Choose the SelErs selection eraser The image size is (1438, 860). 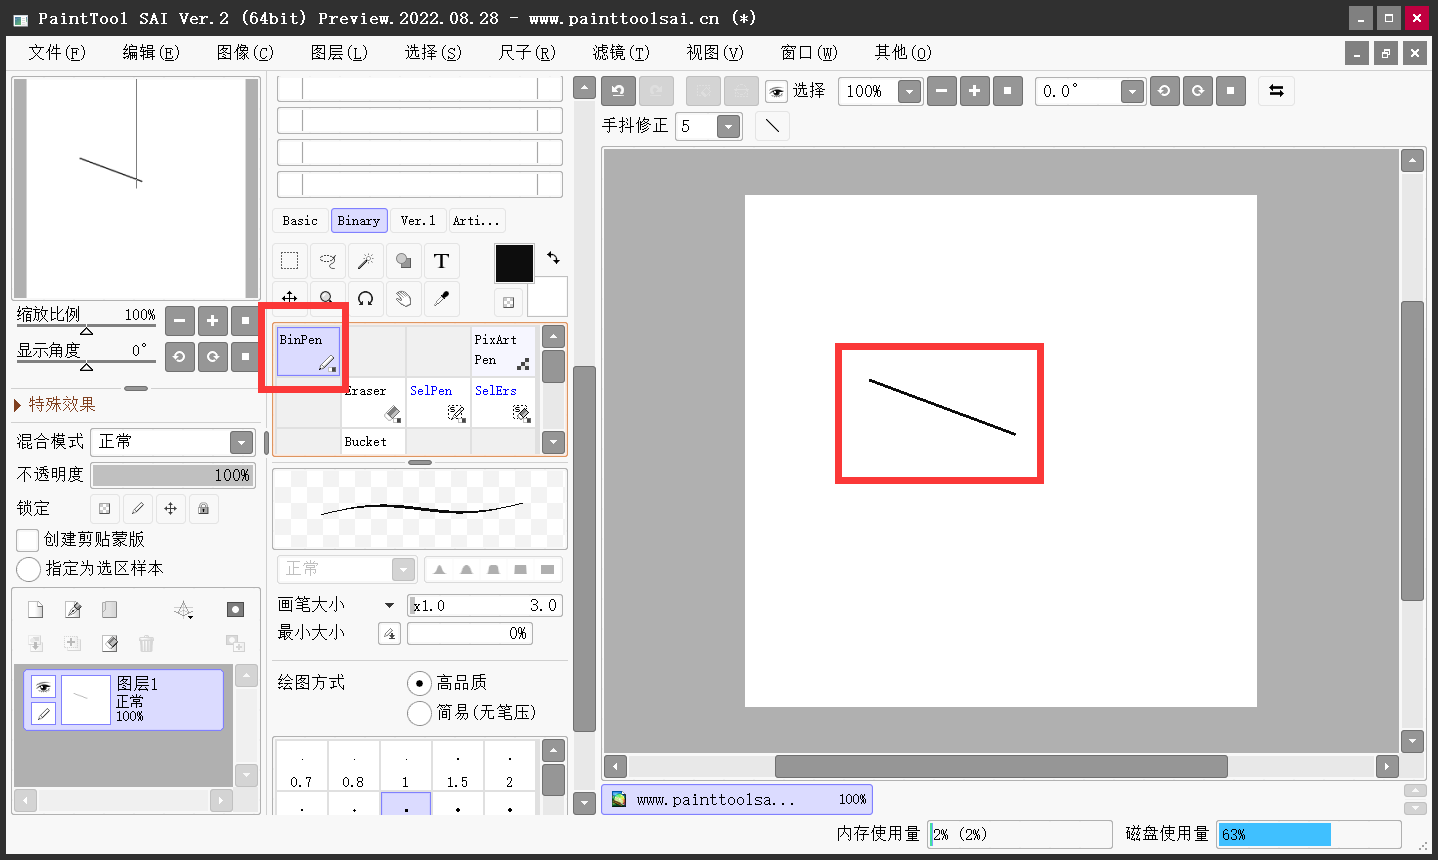503,402
